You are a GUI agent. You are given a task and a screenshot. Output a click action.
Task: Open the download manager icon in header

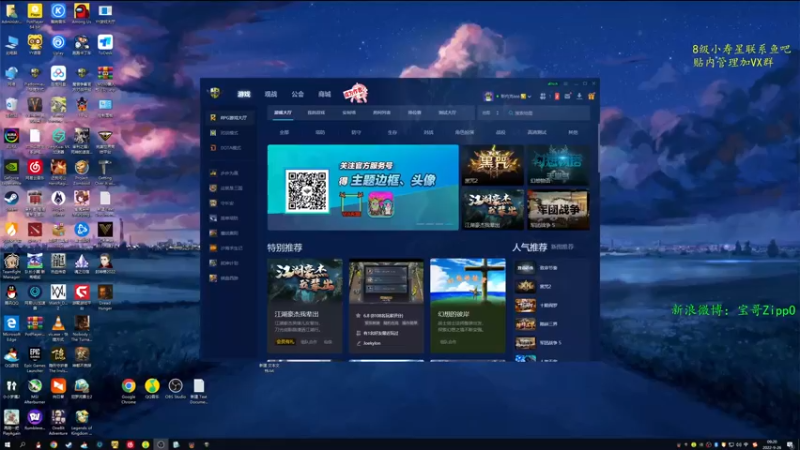(x=580, y=96)
